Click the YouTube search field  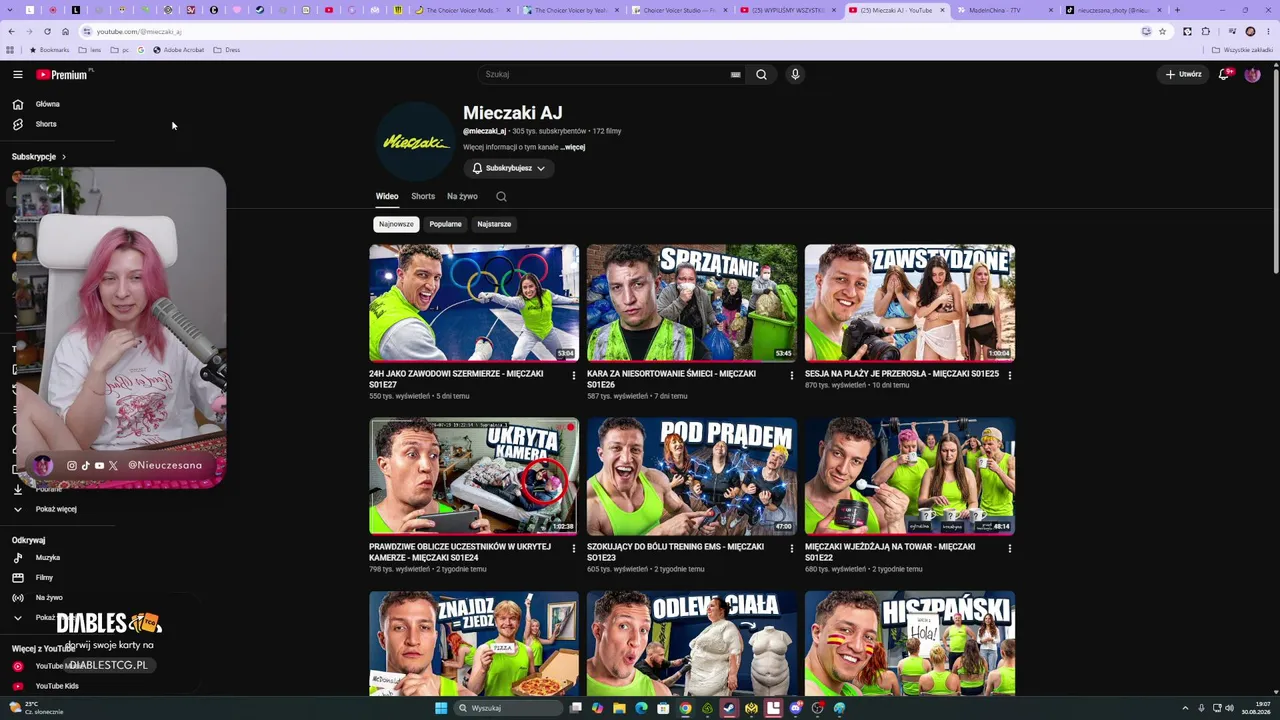(612, 74)
